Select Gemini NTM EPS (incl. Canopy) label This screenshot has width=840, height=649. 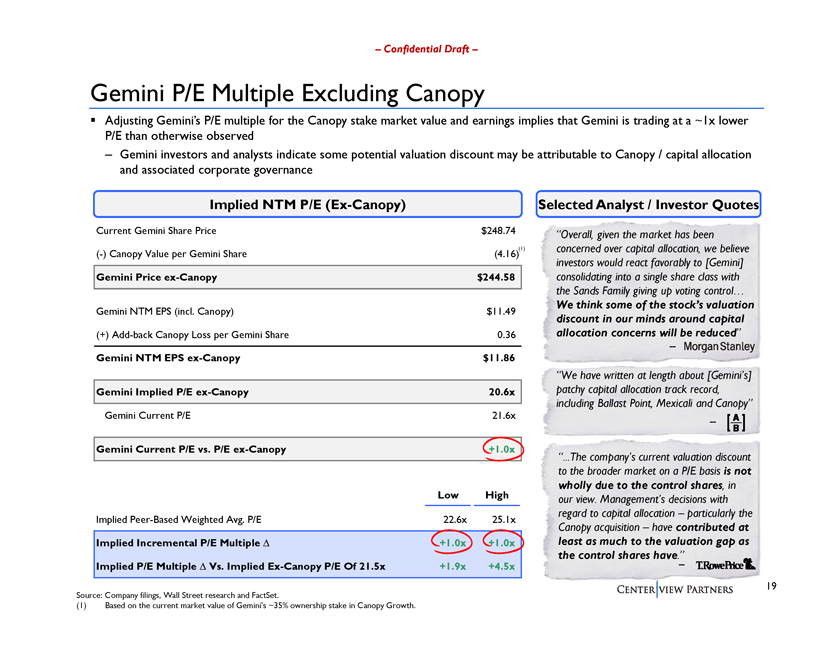coord(165,311)
